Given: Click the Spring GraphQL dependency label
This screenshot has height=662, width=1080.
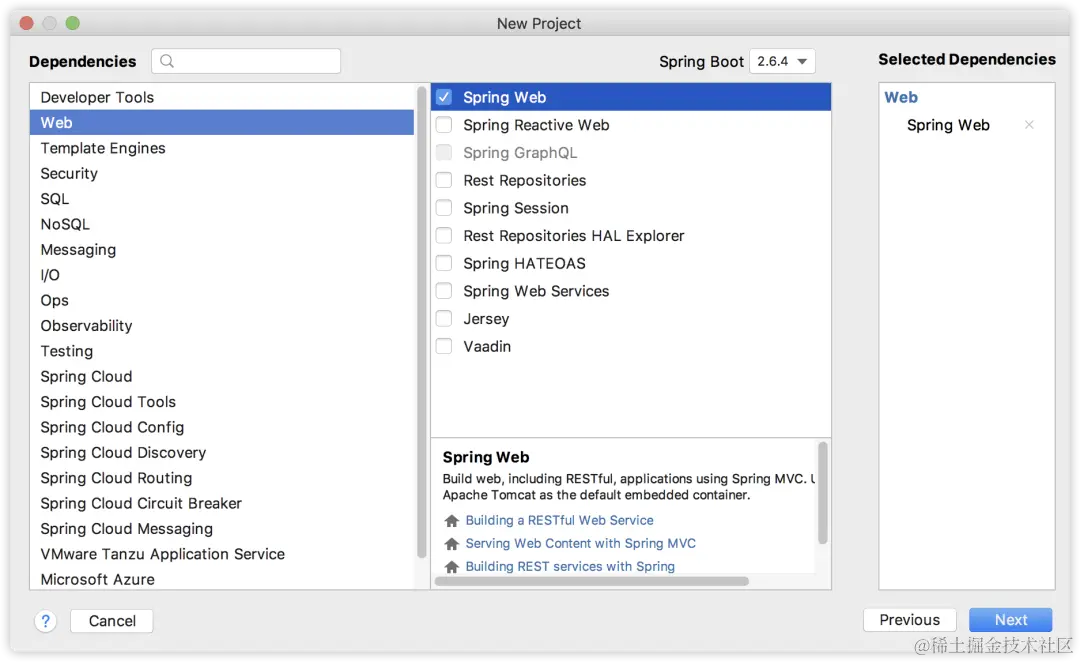Looking at the screenshot, I should pyautogui.click(x=520, y=153).
